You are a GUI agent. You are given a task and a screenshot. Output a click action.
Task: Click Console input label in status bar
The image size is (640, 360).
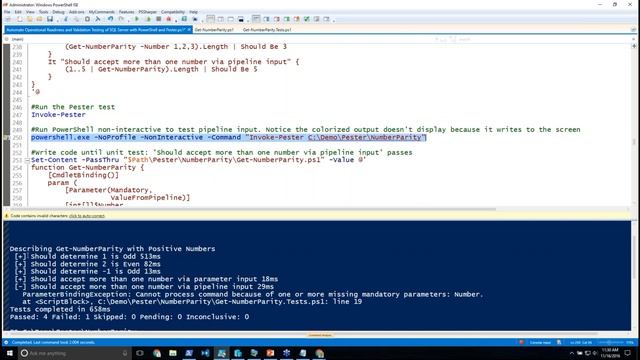(x=540, y=342)
